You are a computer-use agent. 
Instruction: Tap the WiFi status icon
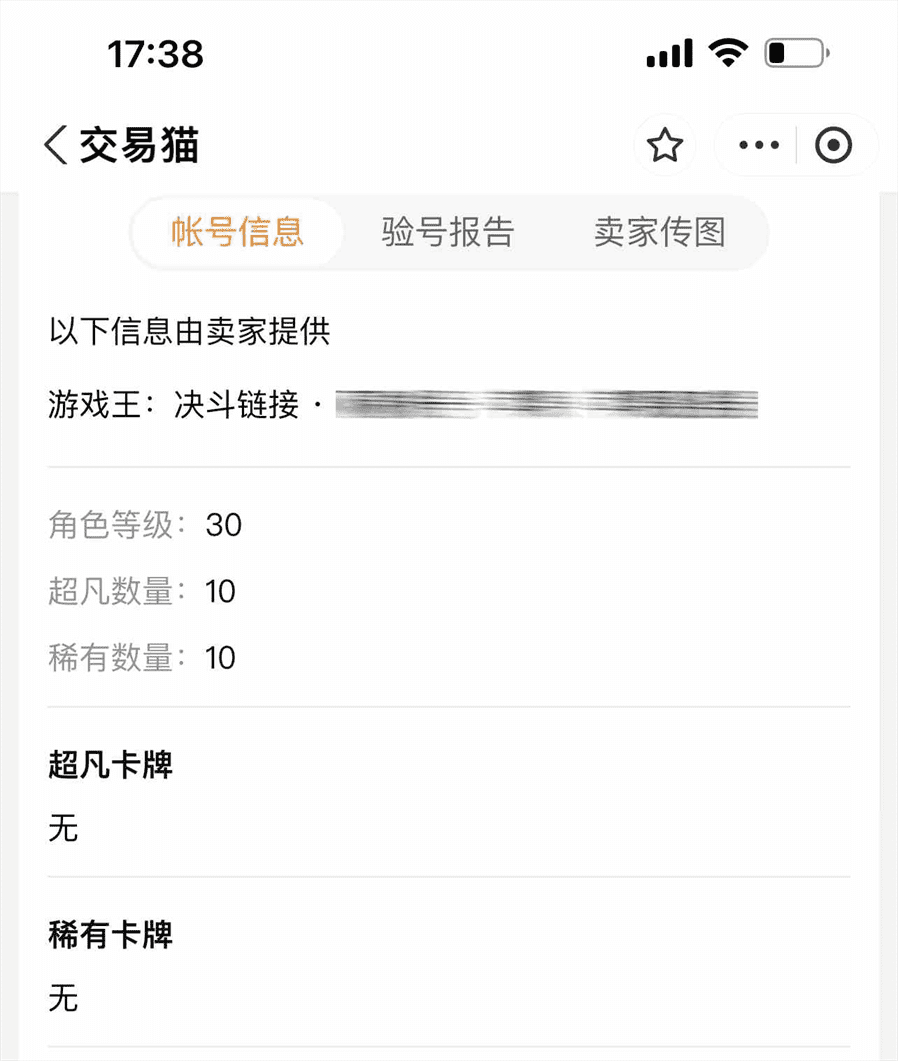click(x=727, y=53)
